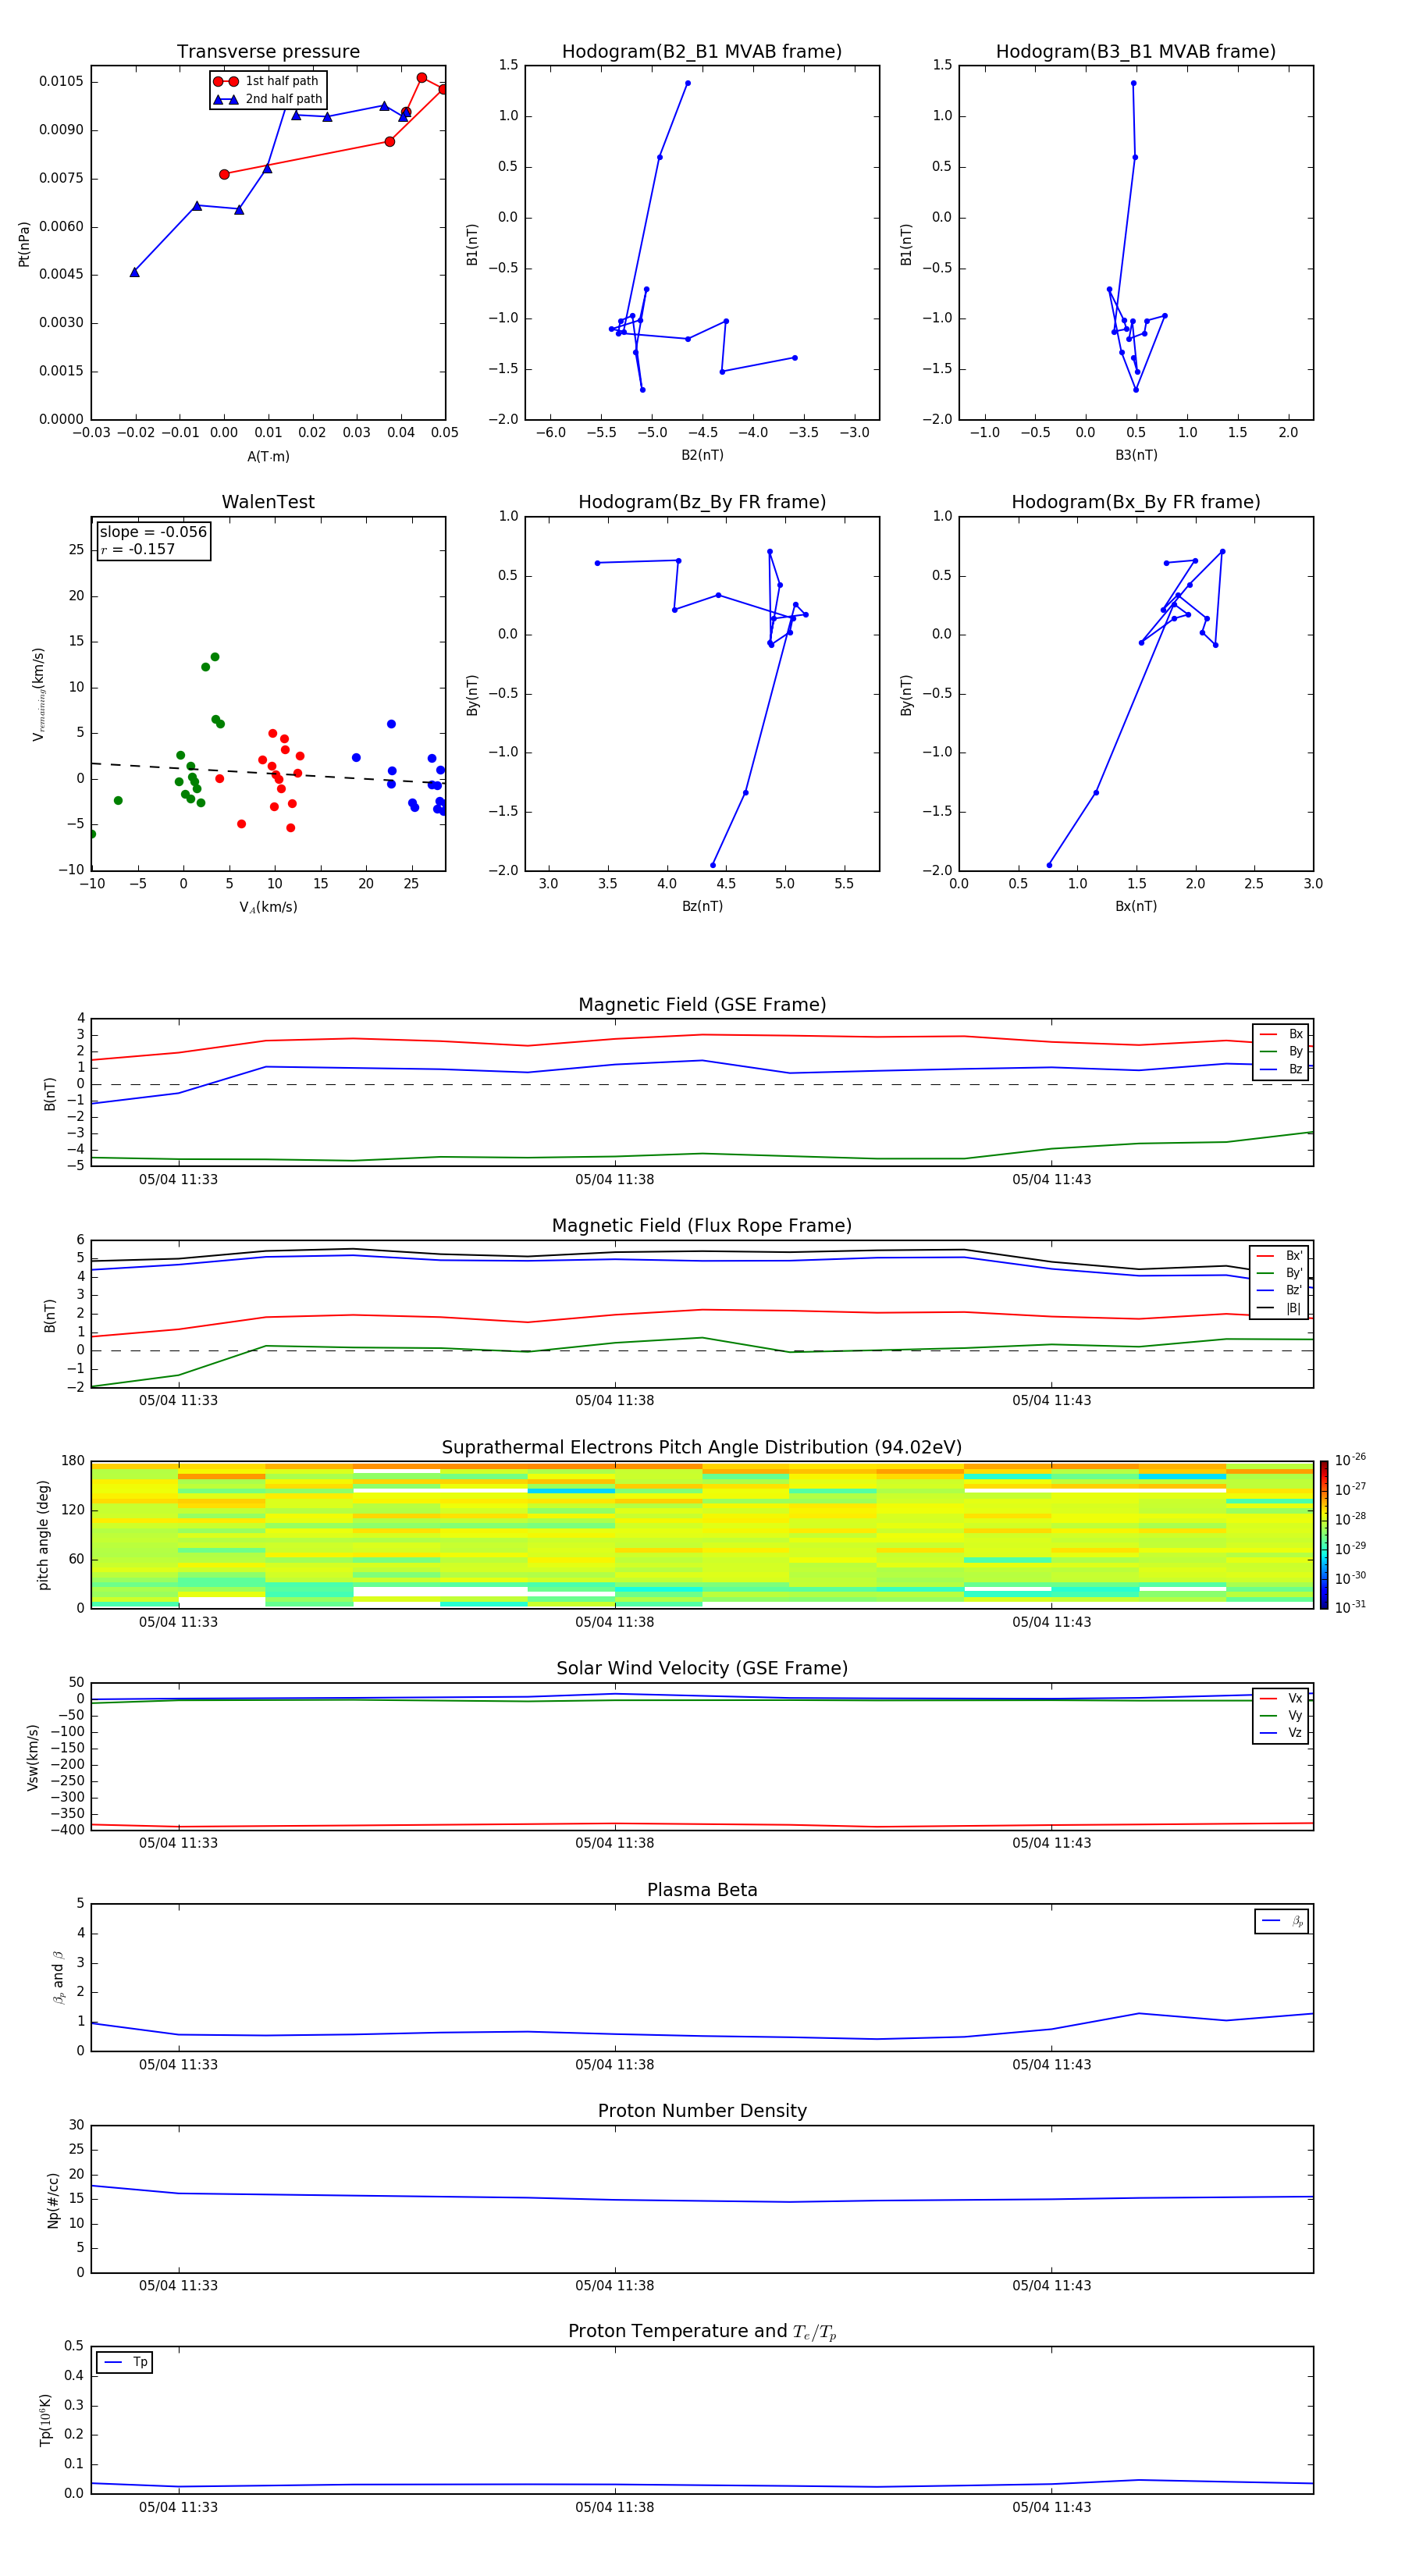The height and width of the screenshot is (2576, 1405).
Task: Click the 'slope = -0.056' annotation
Action: click(x=153, y=532)
